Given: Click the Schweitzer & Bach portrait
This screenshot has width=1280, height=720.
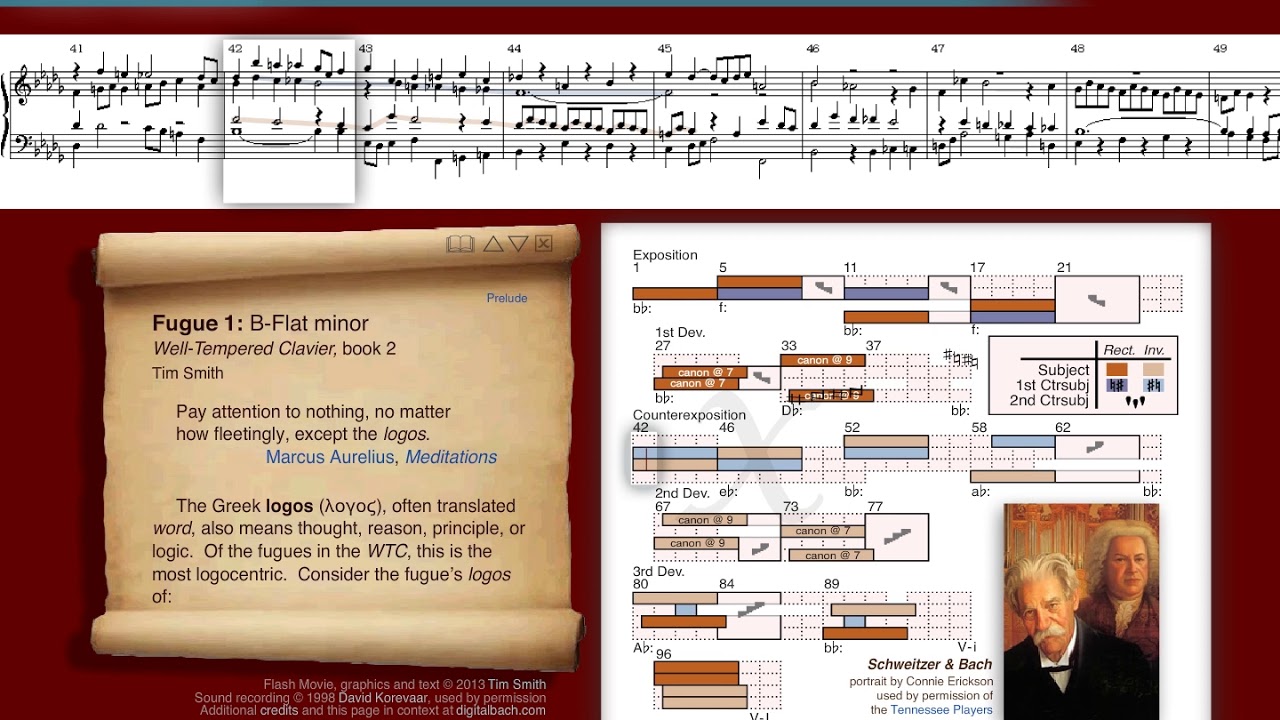Looking at the screenshot, I should pyautogui.click(x=1081, y=611).
